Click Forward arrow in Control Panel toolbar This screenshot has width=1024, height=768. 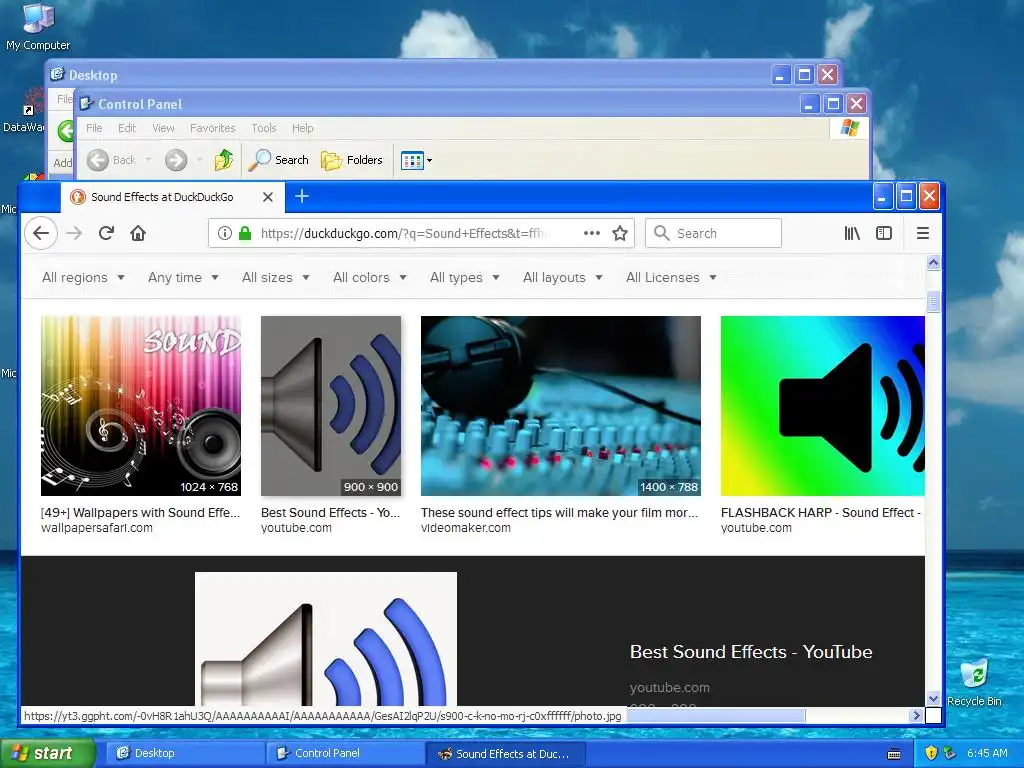(176, 160)
